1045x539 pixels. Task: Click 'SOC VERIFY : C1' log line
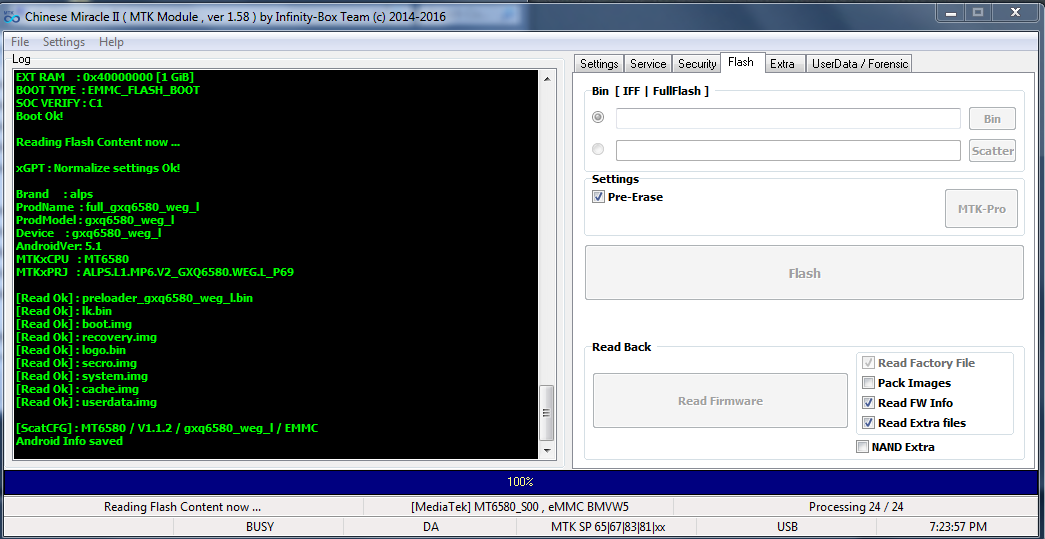[59, 103]
